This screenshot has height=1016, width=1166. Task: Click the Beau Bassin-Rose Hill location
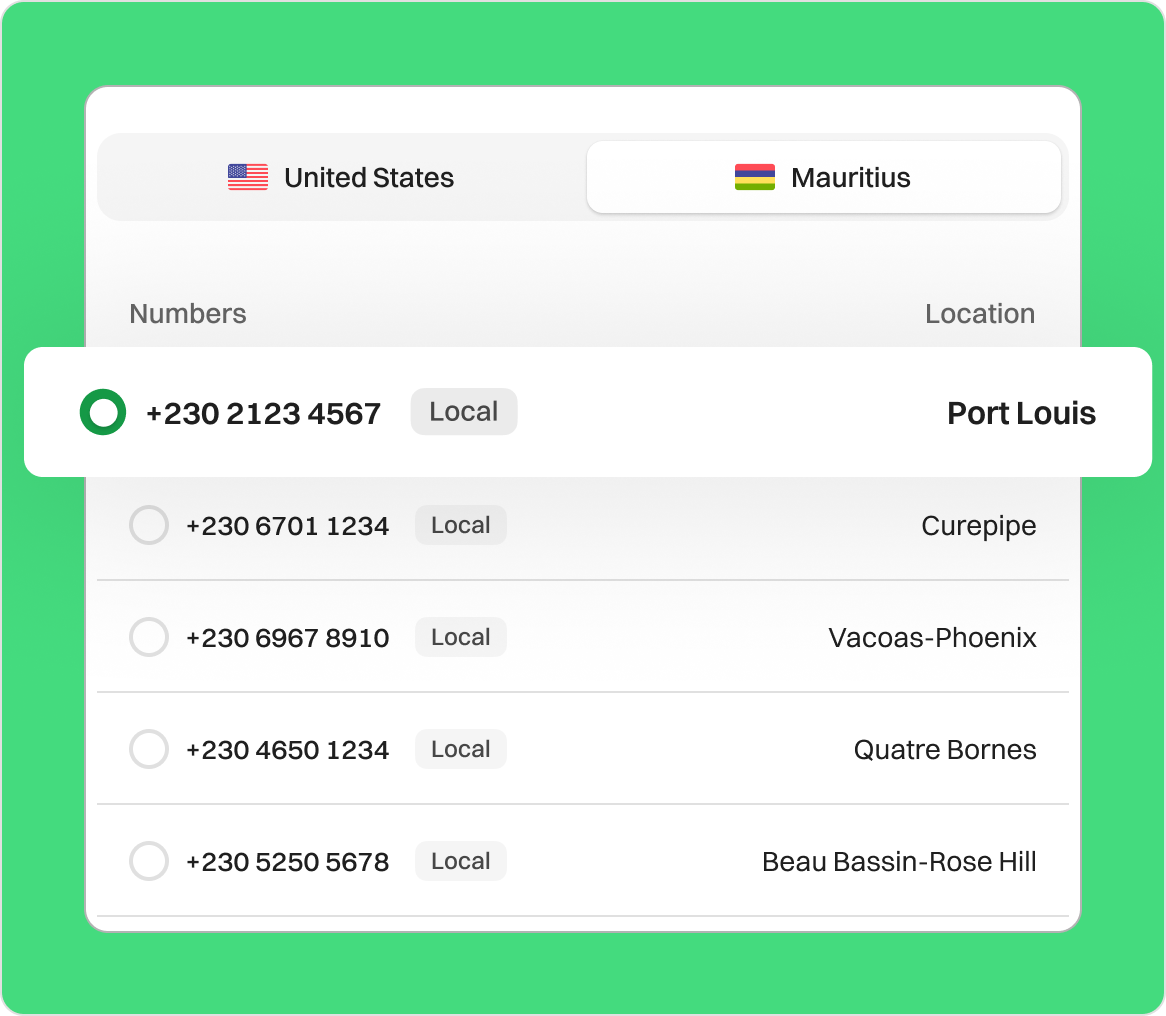pos(899,862)
